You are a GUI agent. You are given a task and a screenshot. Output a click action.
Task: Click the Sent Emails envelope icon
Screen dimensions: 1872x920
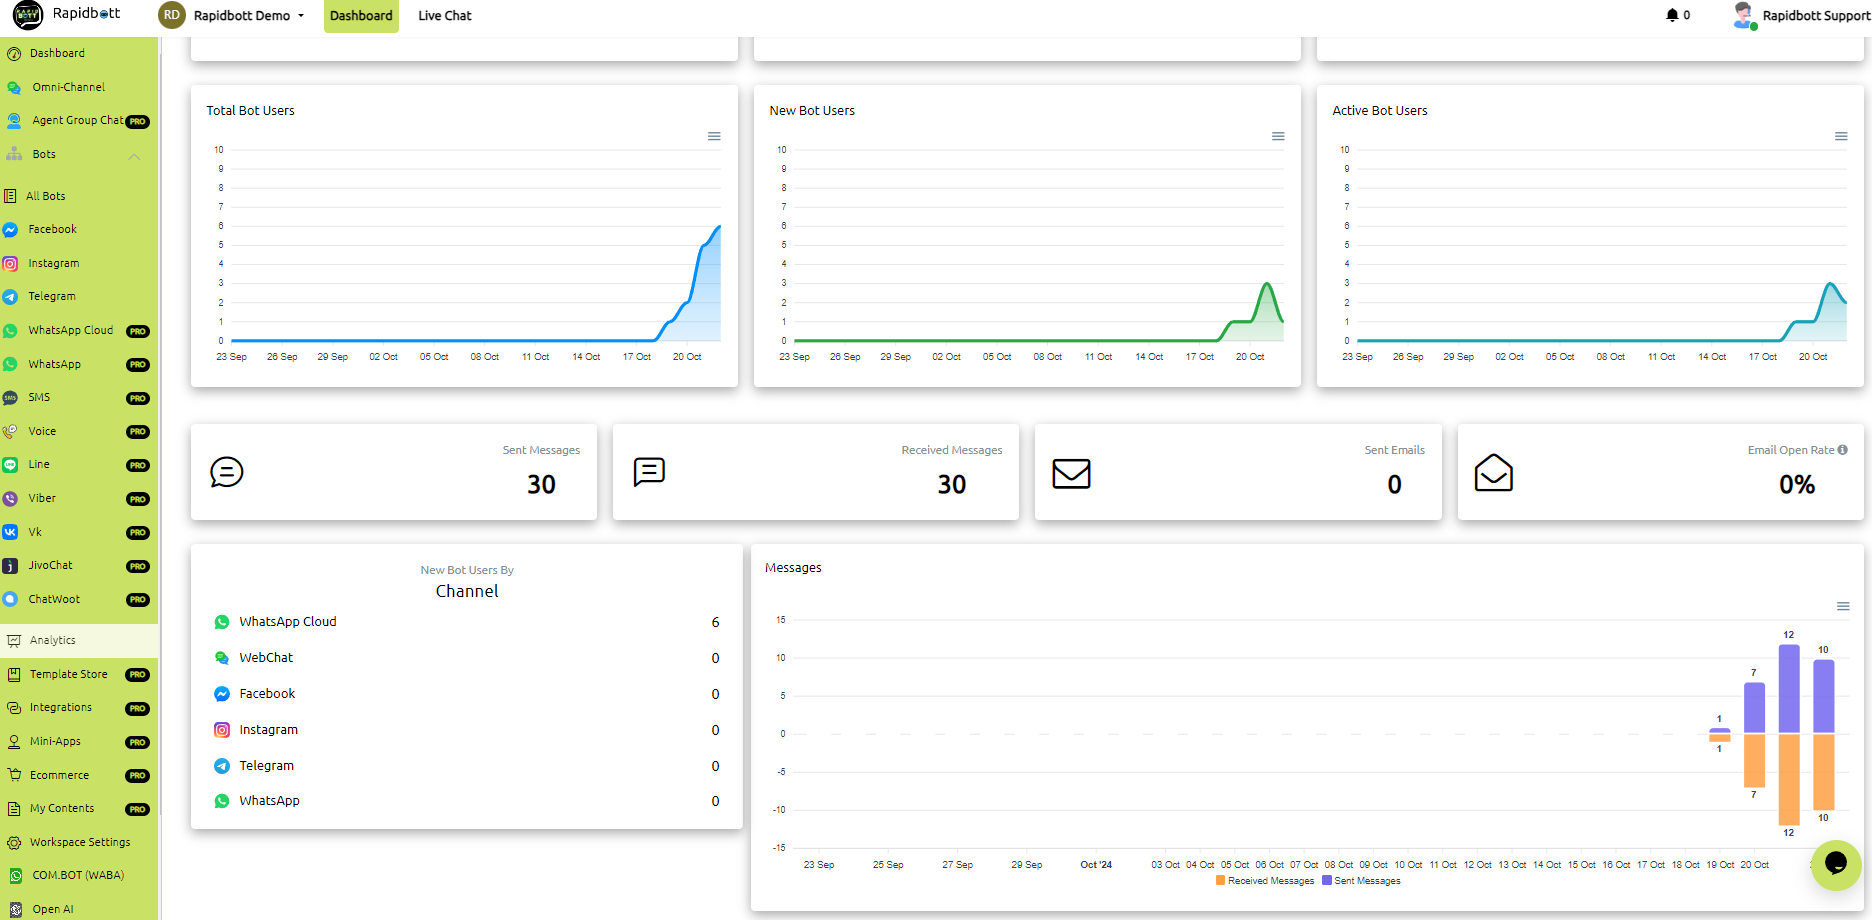pos(1071,473)
